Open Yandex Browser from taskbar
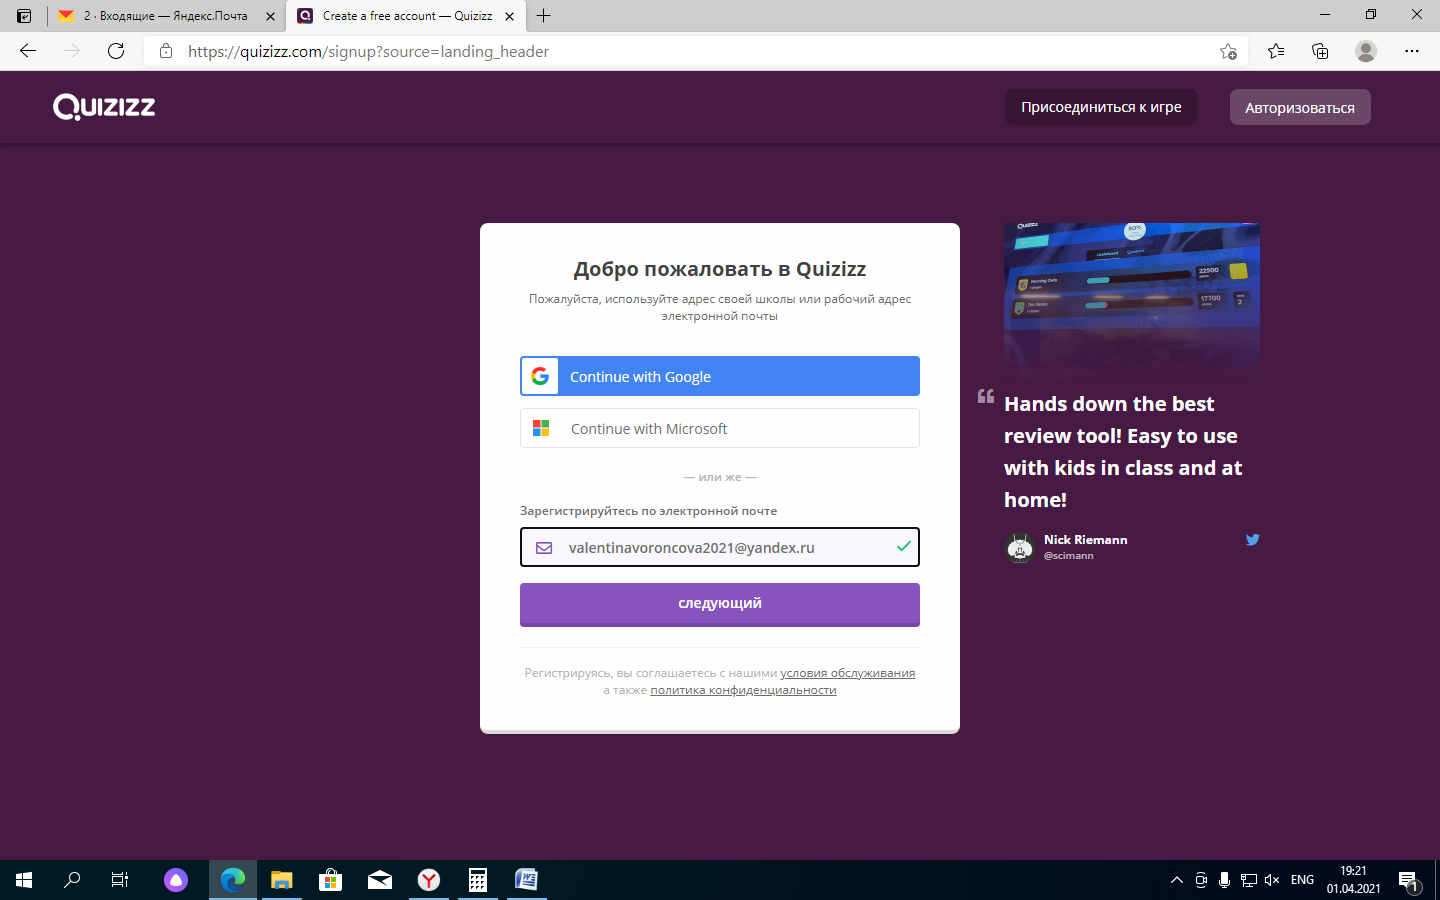The width and height of the screenshot is (1440, 900). pyautogui.click(x=429, y=880)
